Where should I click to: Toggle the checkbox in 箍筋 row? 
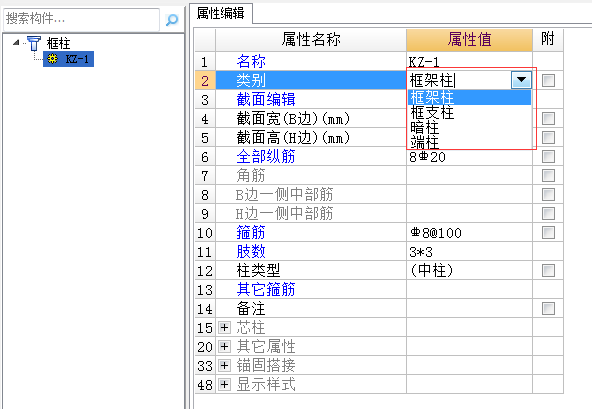coord(548,232)
